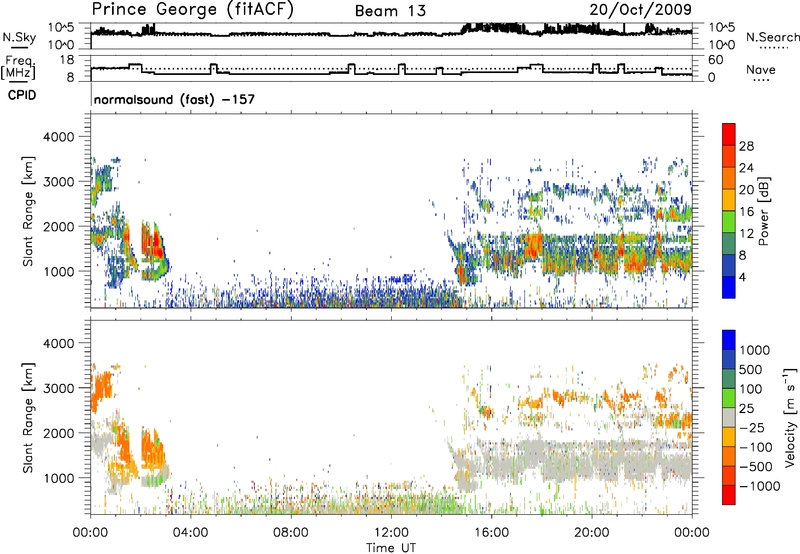The width and height of the screenshot is (800, 554).
Task: Click the '20:00' time axis tick label
Action: (x=591, y=533)
